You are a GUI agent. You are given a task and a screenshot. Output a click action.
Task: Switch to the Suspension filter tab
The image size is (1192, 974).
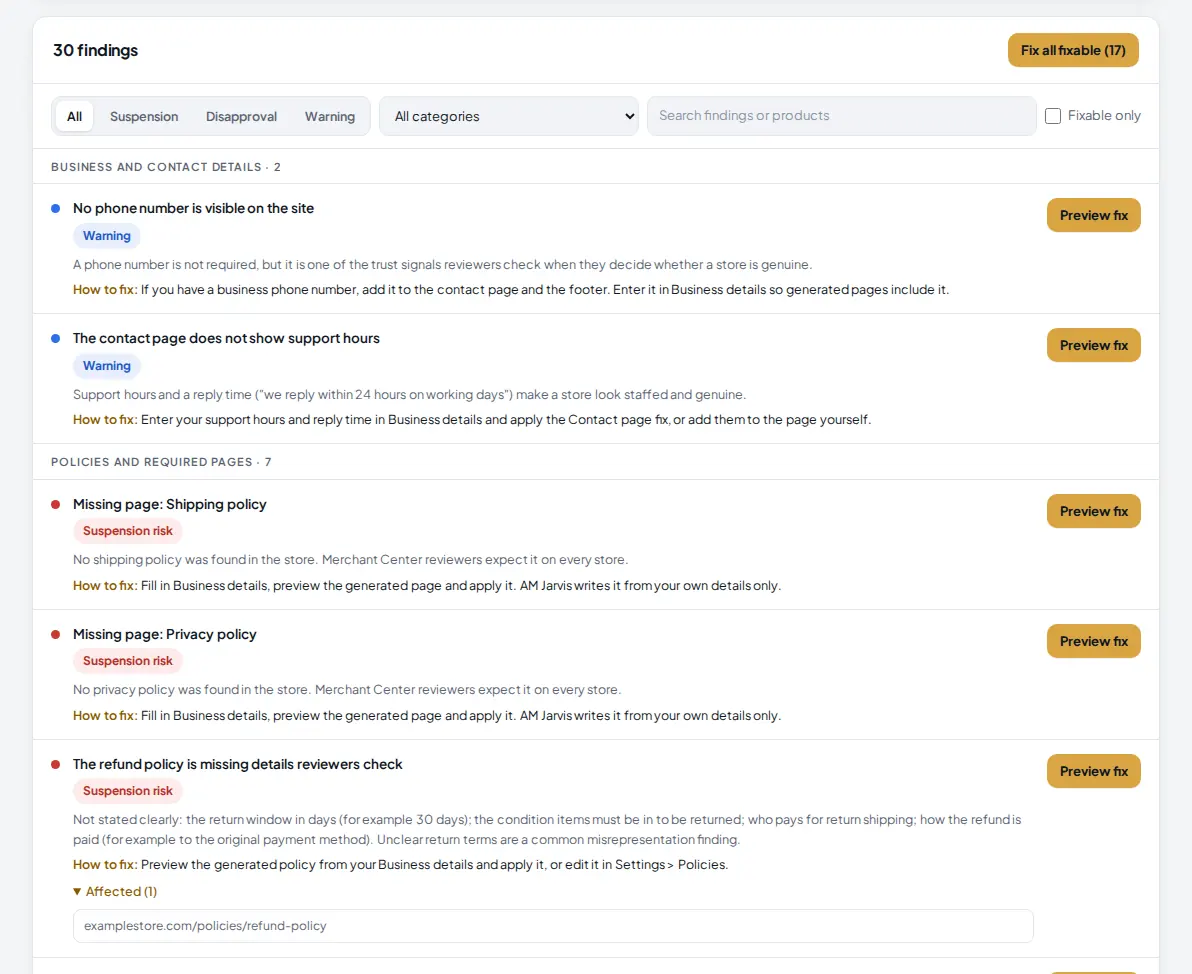[x=144, y=116]
